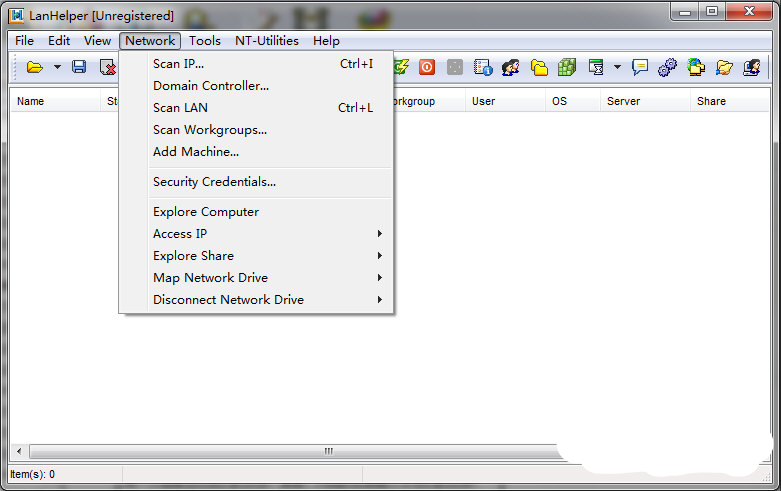The width and height of the screenshot is (781, 491).
Task: Maximize the LanHelper window
Action: pyautogui.click(x=712, y=11)
